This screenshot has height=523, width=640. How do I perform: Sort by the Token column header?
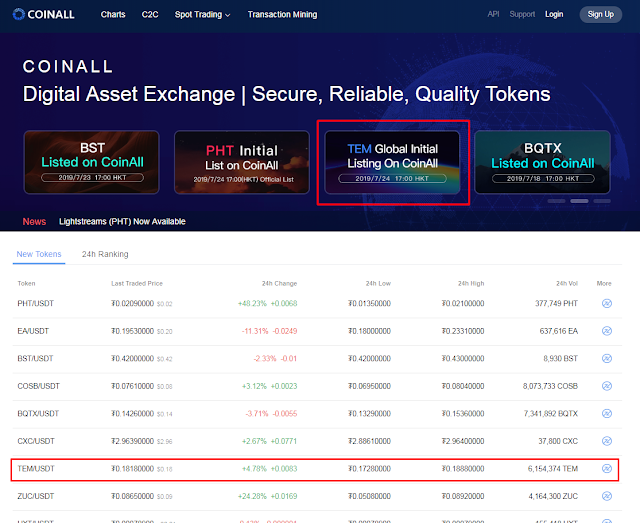coord(26,283)
